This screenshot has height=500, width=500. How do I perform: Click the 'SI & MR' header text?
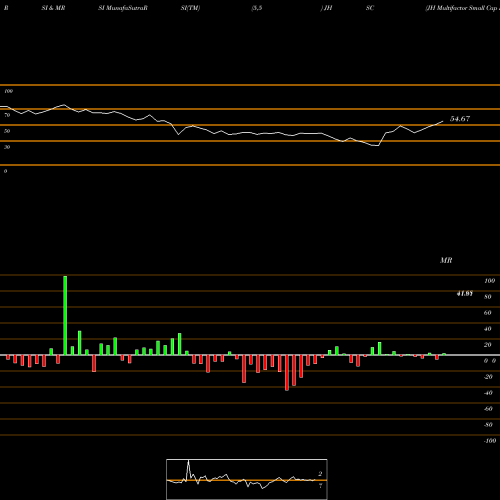pos(53,8)
